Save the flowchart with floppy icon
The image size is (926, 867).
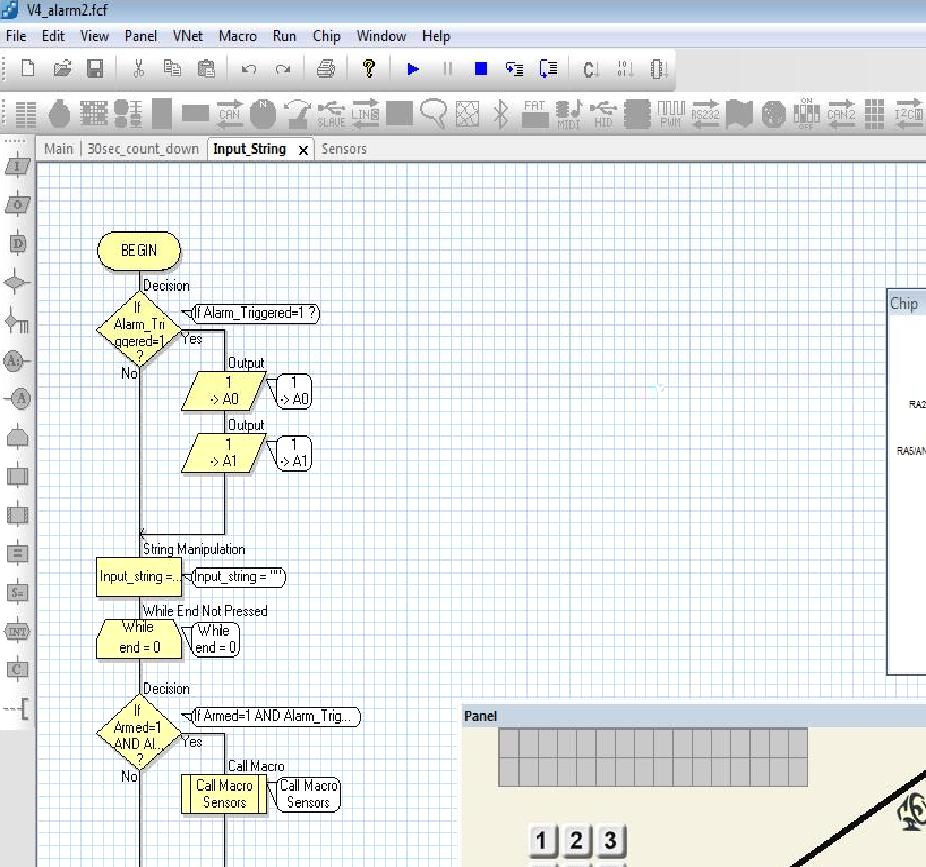[x=95, y=69]
